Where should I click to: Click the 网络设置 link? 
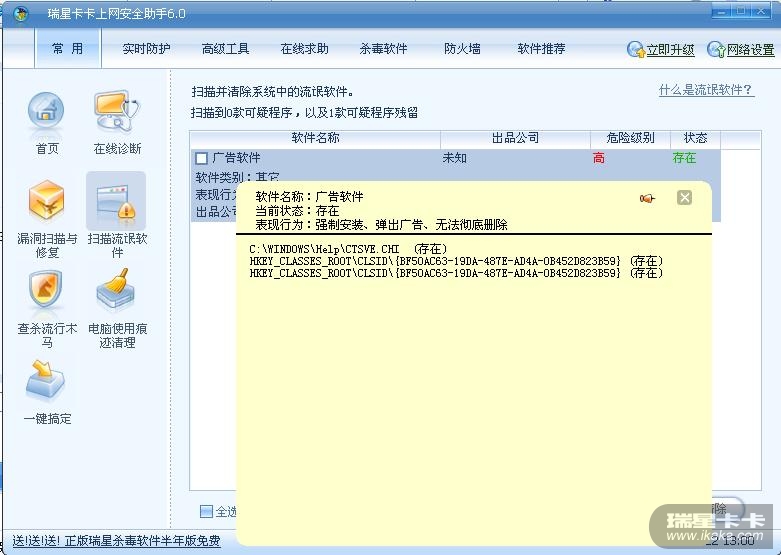coord(751,50)
